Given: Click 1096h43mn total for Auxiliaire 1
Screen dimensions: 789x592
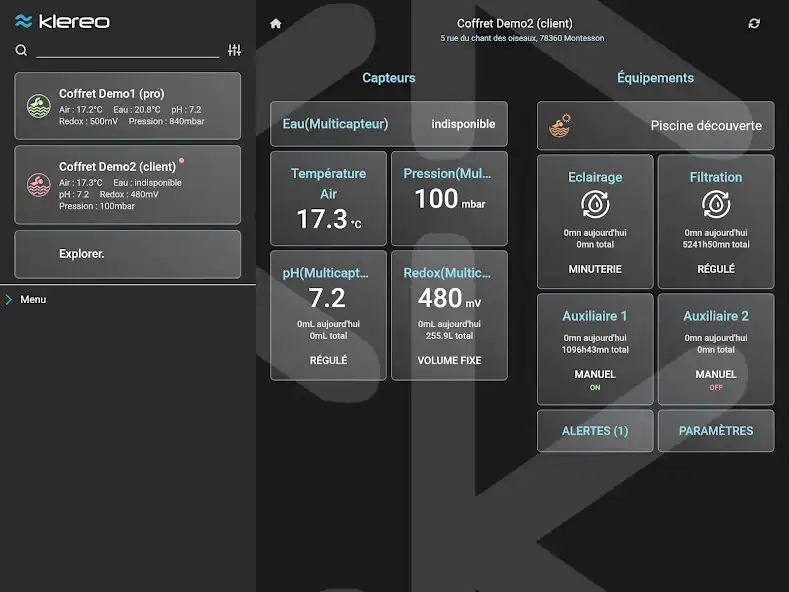Looking at the screenshot, I should tap(595, 350).
